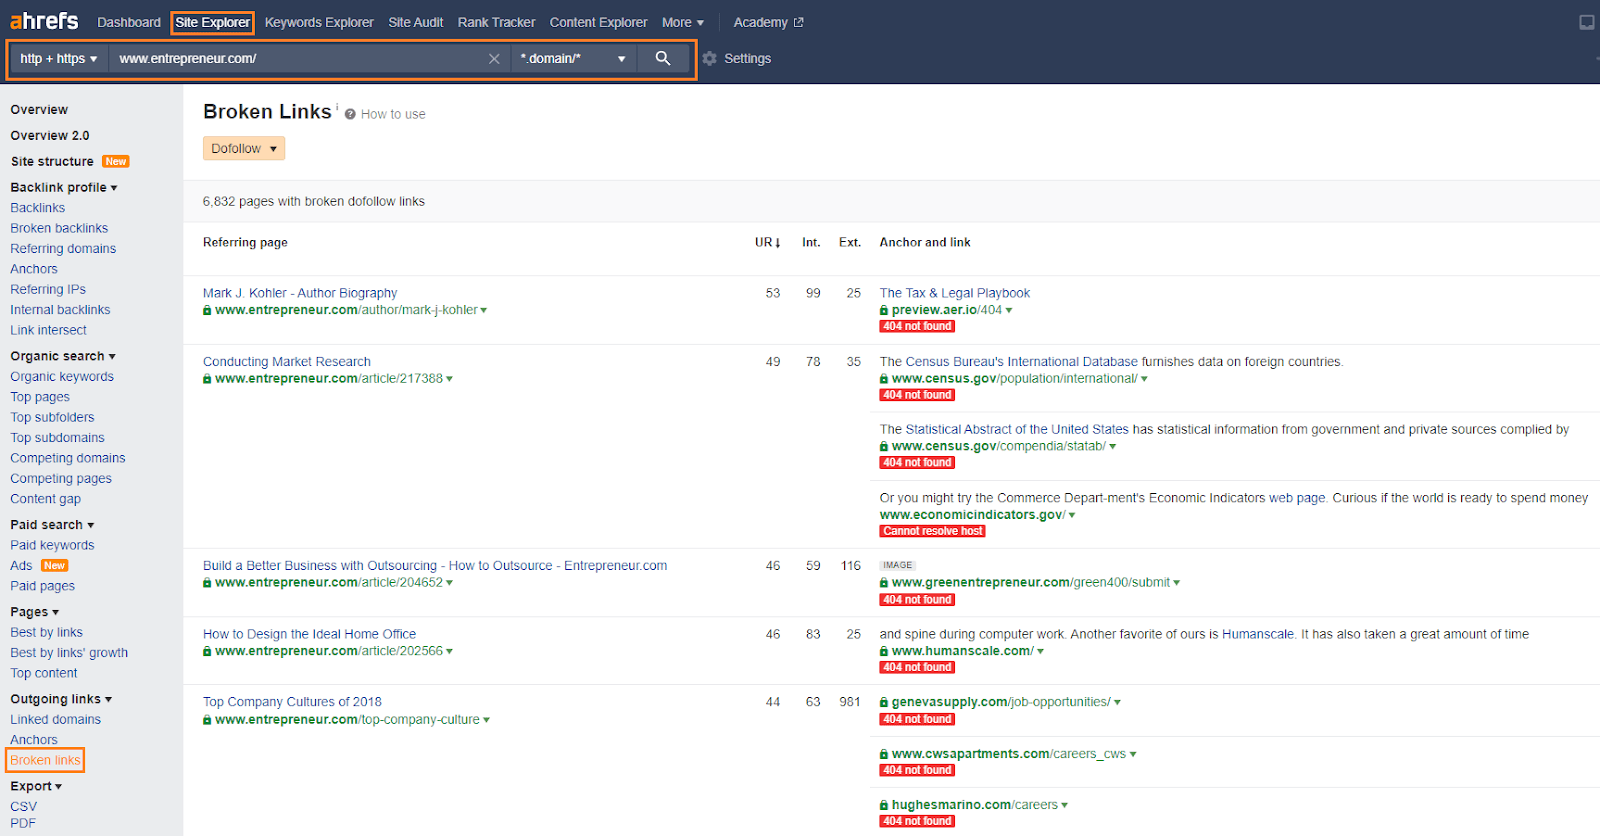1600x836 pixels.
Task: Open the Academy external link
Action: [x=768, y=22]
